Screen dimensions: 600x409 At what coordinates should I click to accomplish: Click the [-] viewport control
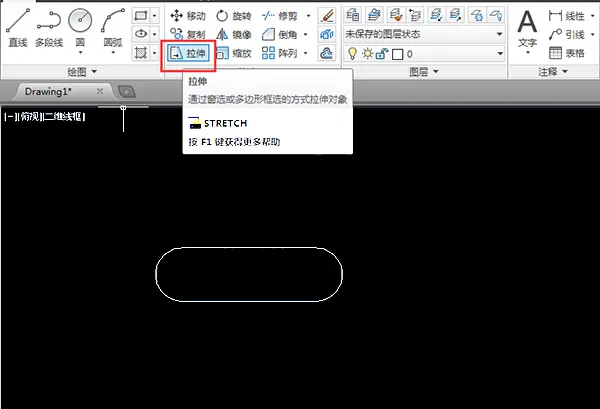click(x=10, y=117)
